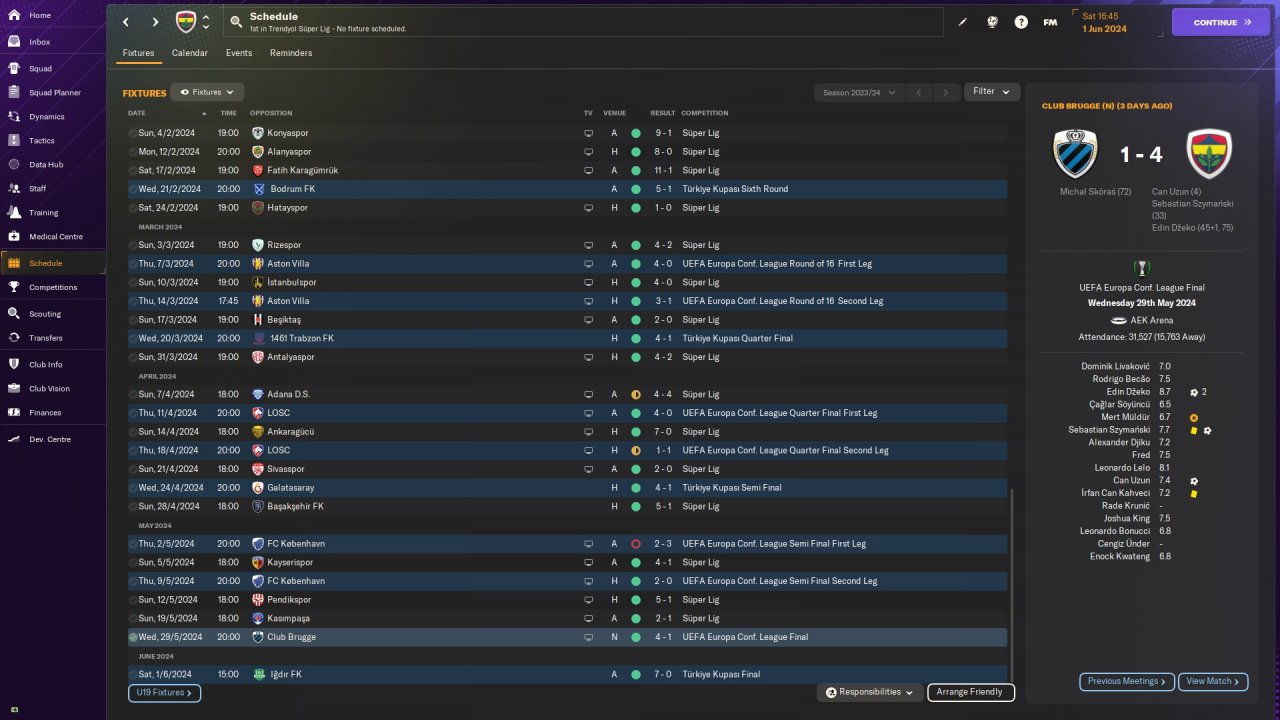The image size is (1280, 720).
Task: Click the date display 1 Jun 2024
Action: point(1104,29)
